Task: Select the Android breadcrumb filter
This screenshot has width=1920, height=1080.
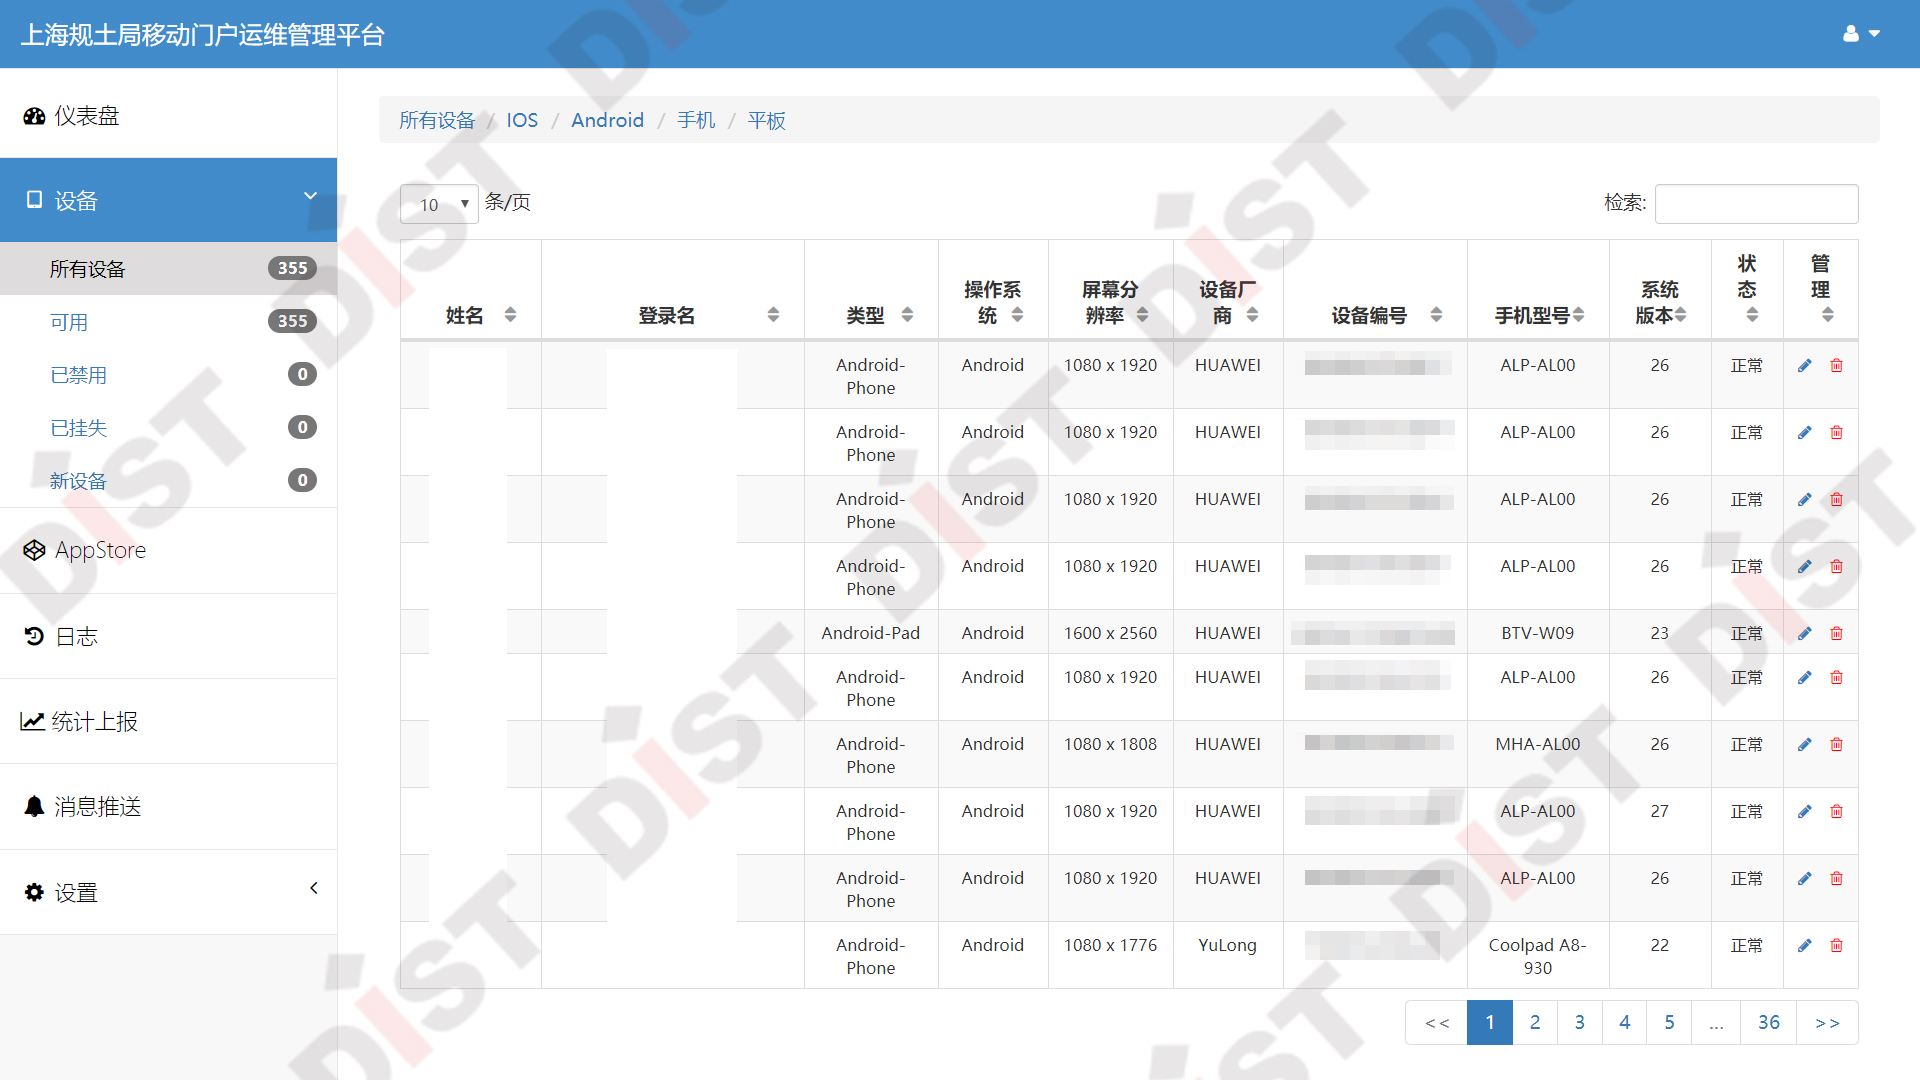Action: [x=607, y=120]
